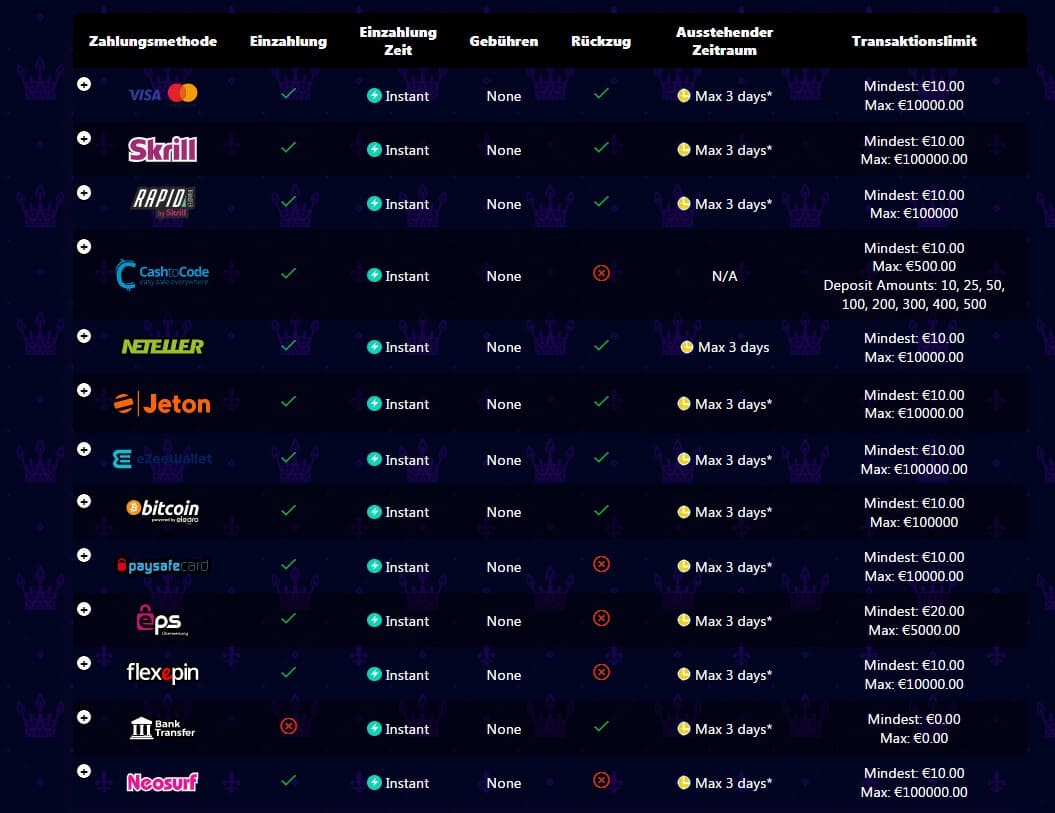
Task: Click the flexepin logo
Action: [162, 672]
